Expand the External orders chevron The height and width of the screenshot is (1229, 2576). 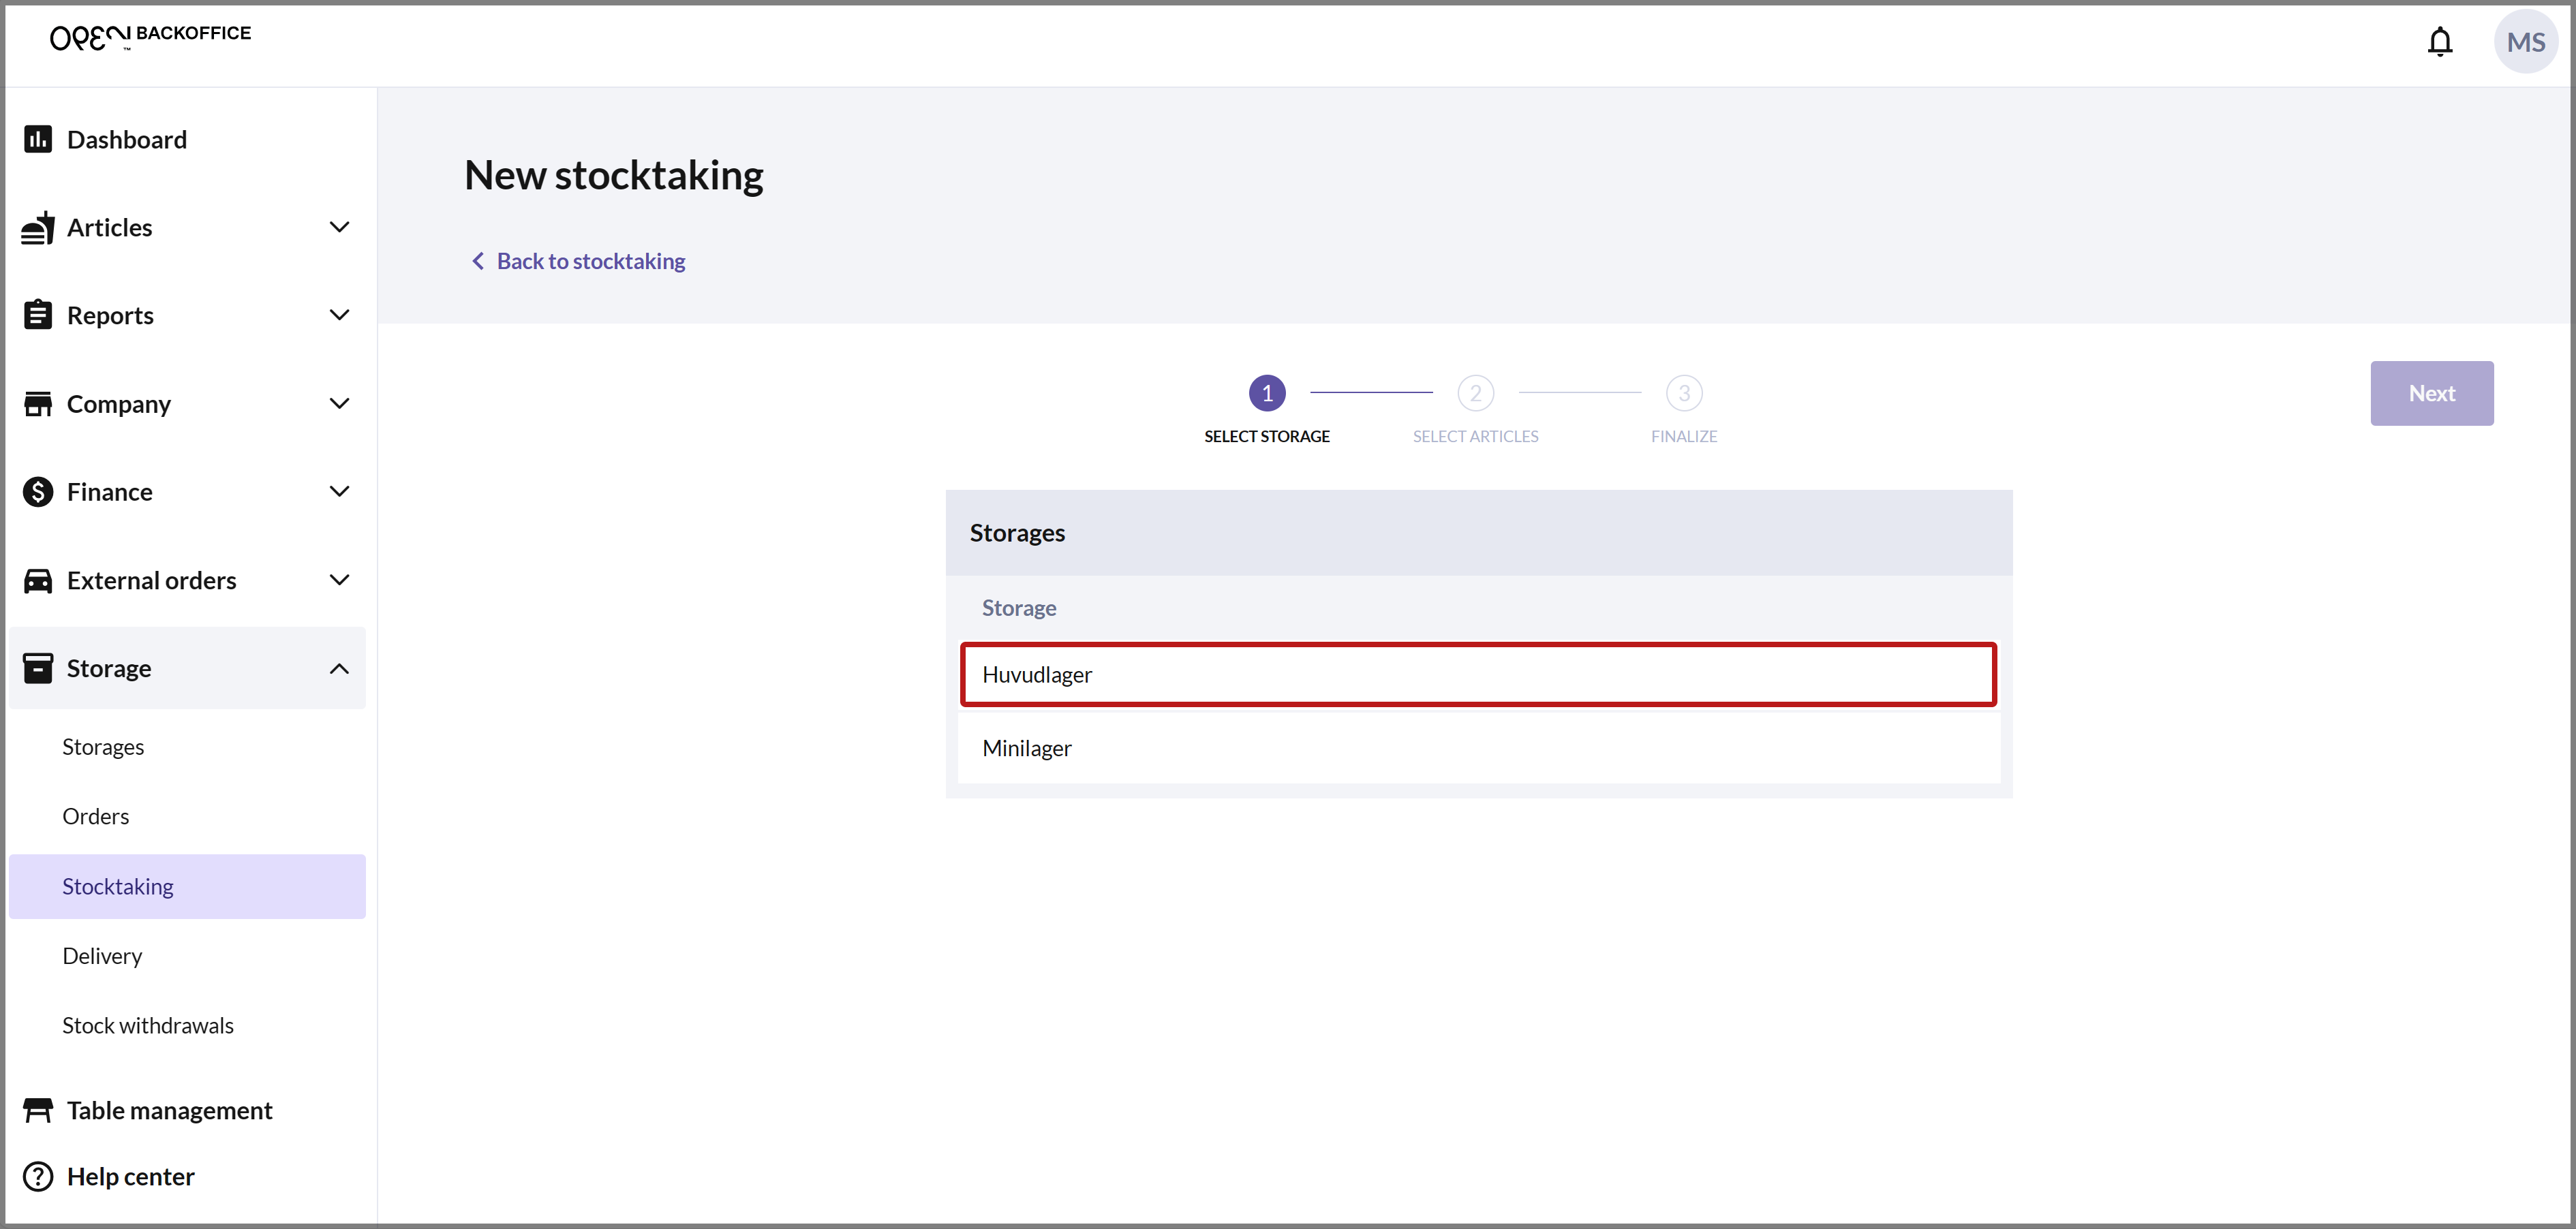click(339, 580)
